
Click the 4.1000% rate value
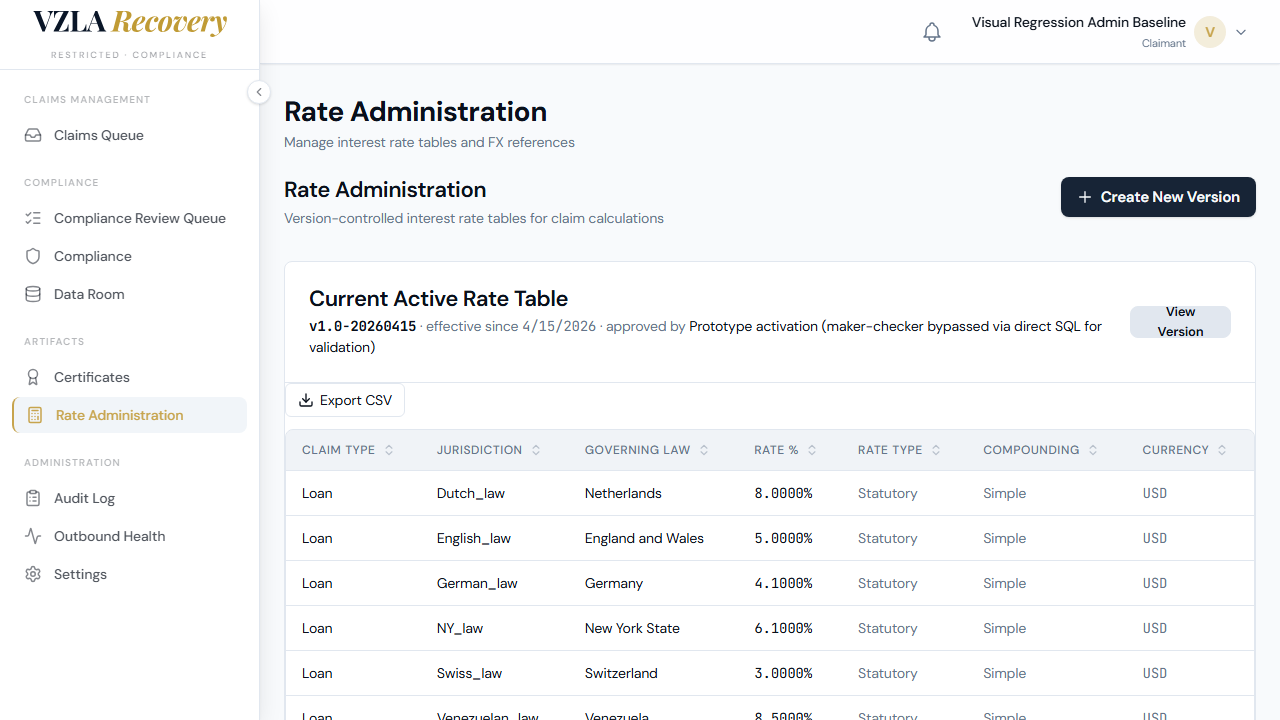pyautogui.click(x=783, y=583)
